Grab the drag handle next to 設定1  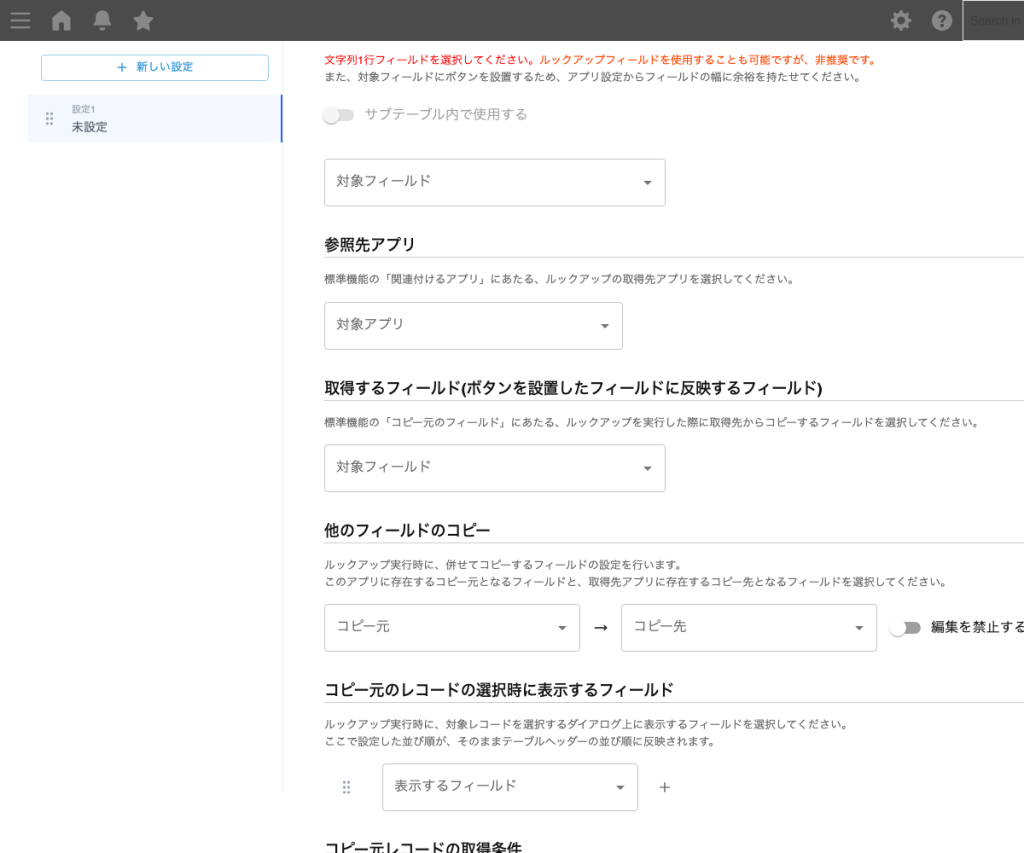click(48, 117)
